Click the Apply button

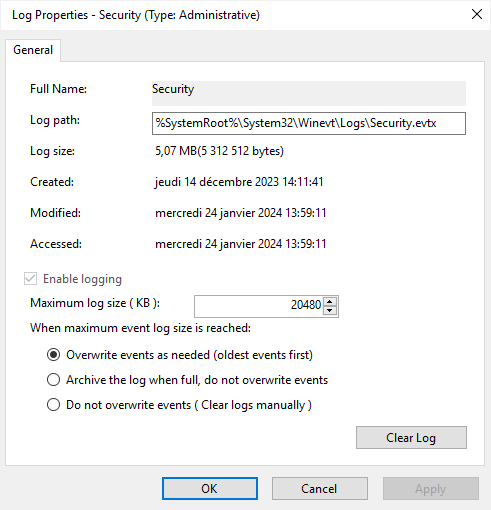click(431, 489)
